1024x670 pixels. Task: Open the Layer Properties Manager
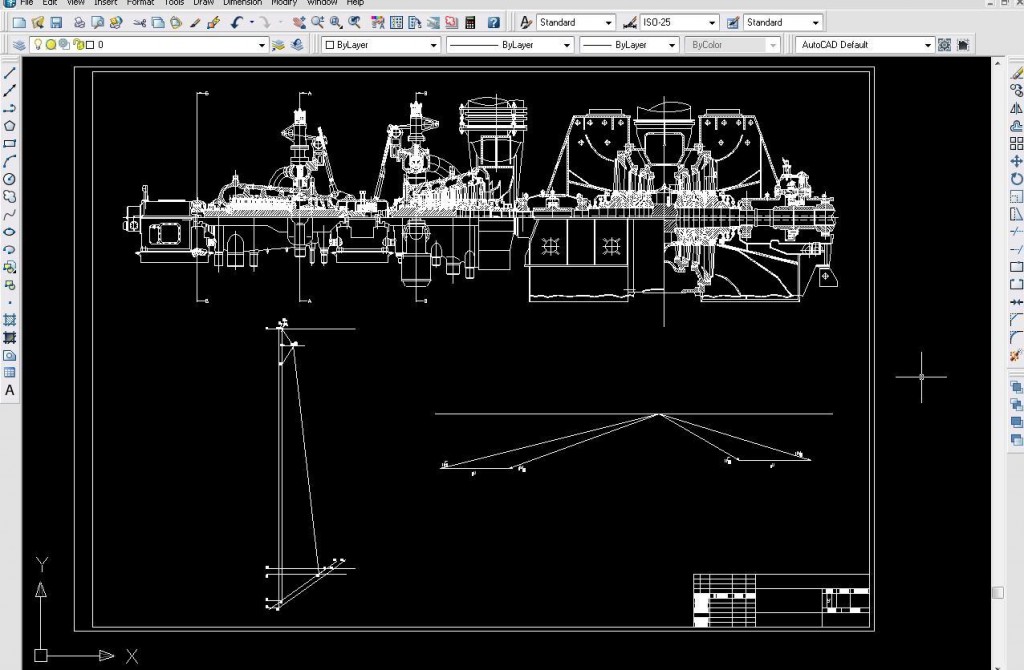point(20,45)
